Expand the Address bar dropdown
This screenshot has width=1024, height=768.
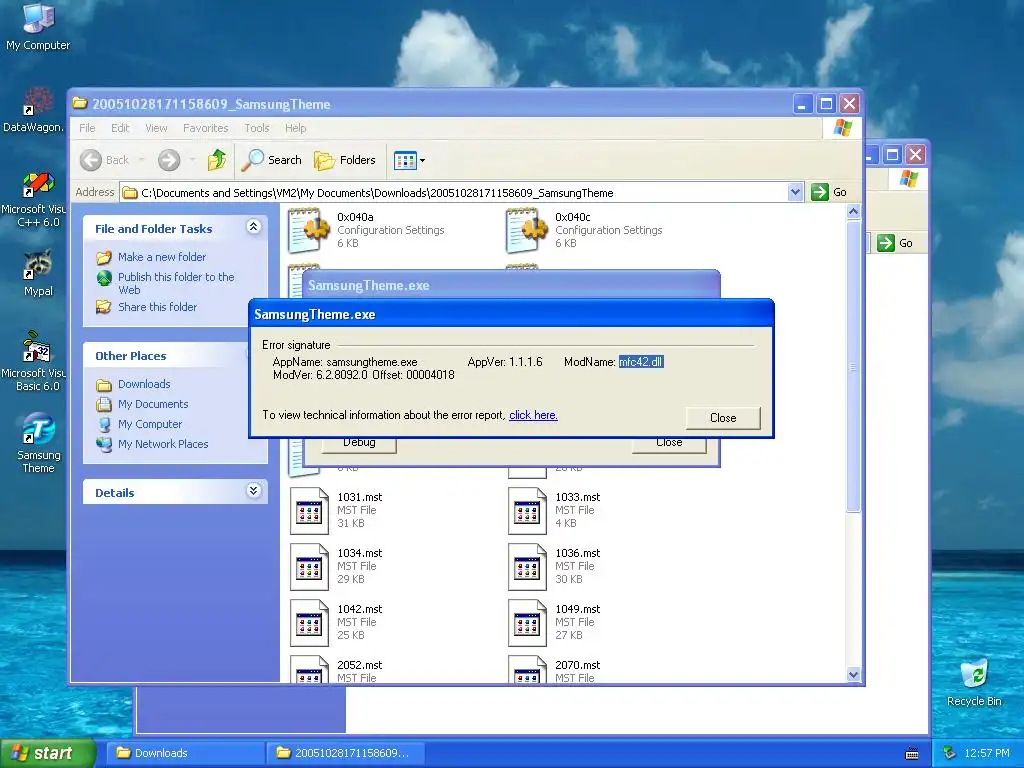795,192
